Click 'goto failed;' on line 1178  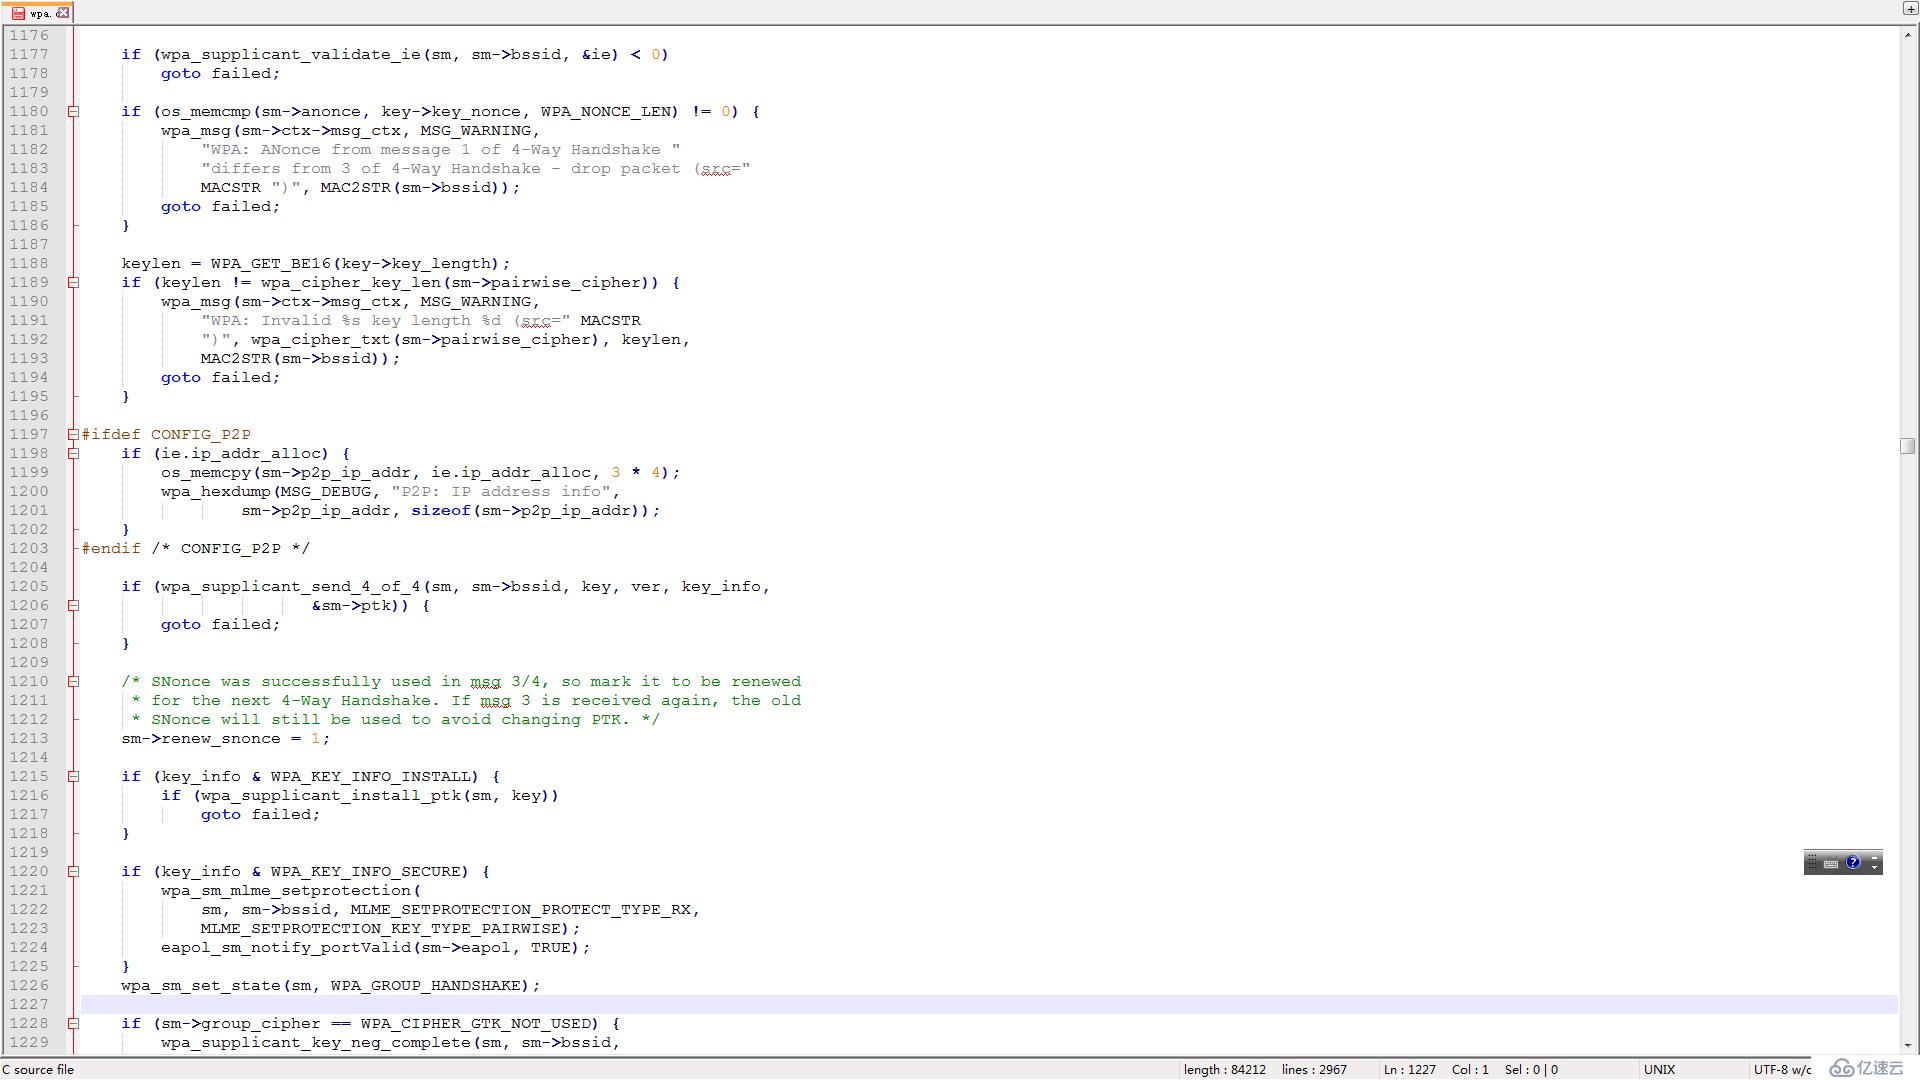click(x=221, y=73)
